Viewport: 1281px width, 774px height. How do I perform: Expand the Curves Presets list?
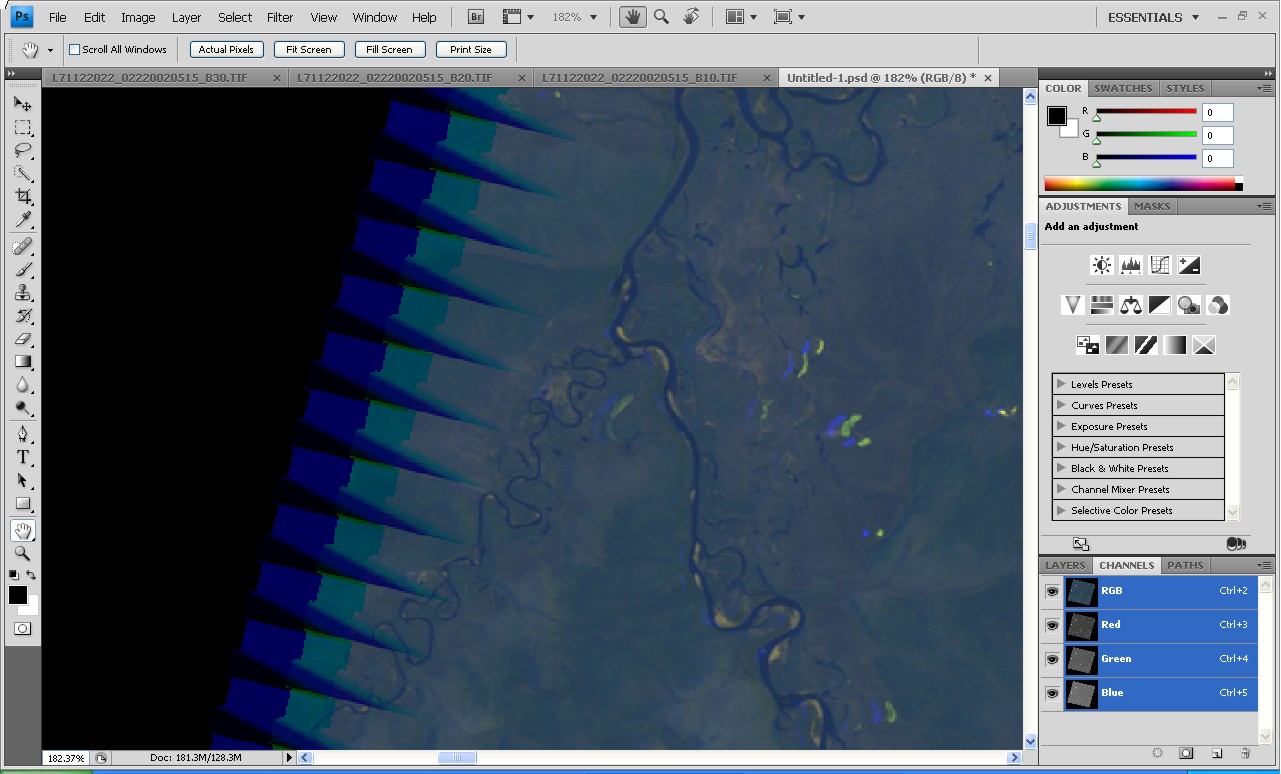point(1061,406)
